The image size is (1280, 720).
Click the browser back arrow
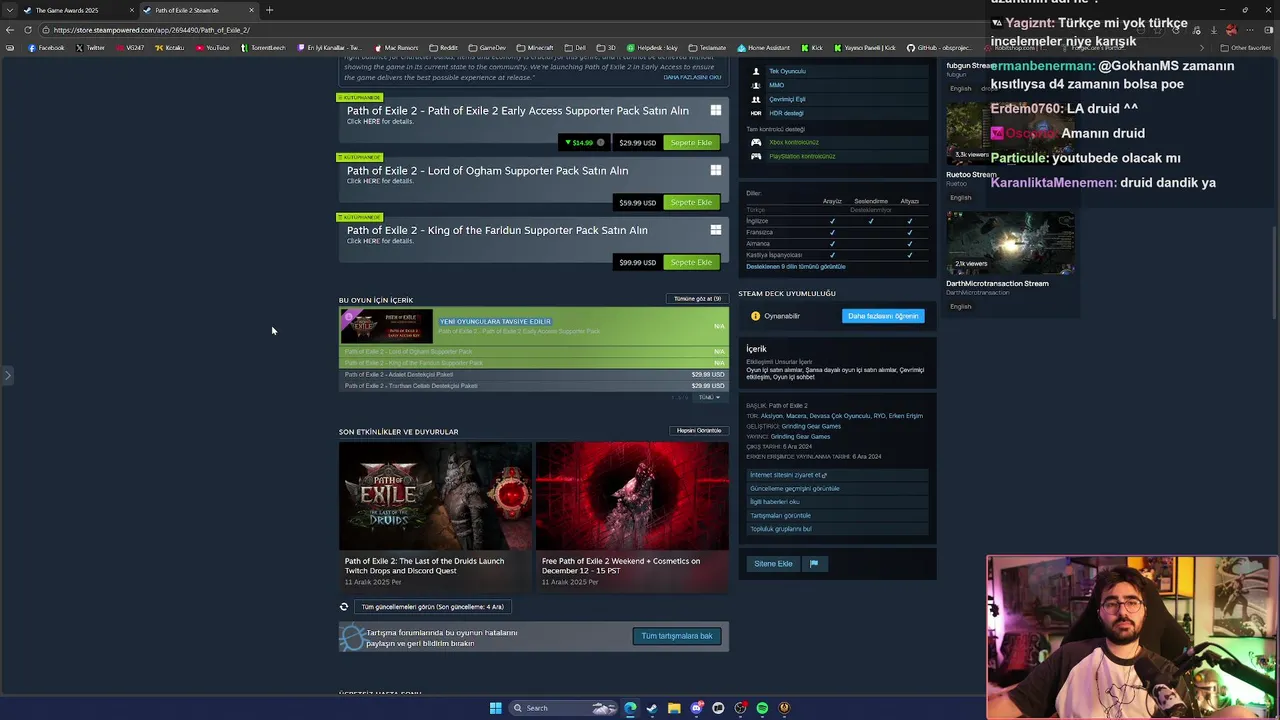coord(10,30)
